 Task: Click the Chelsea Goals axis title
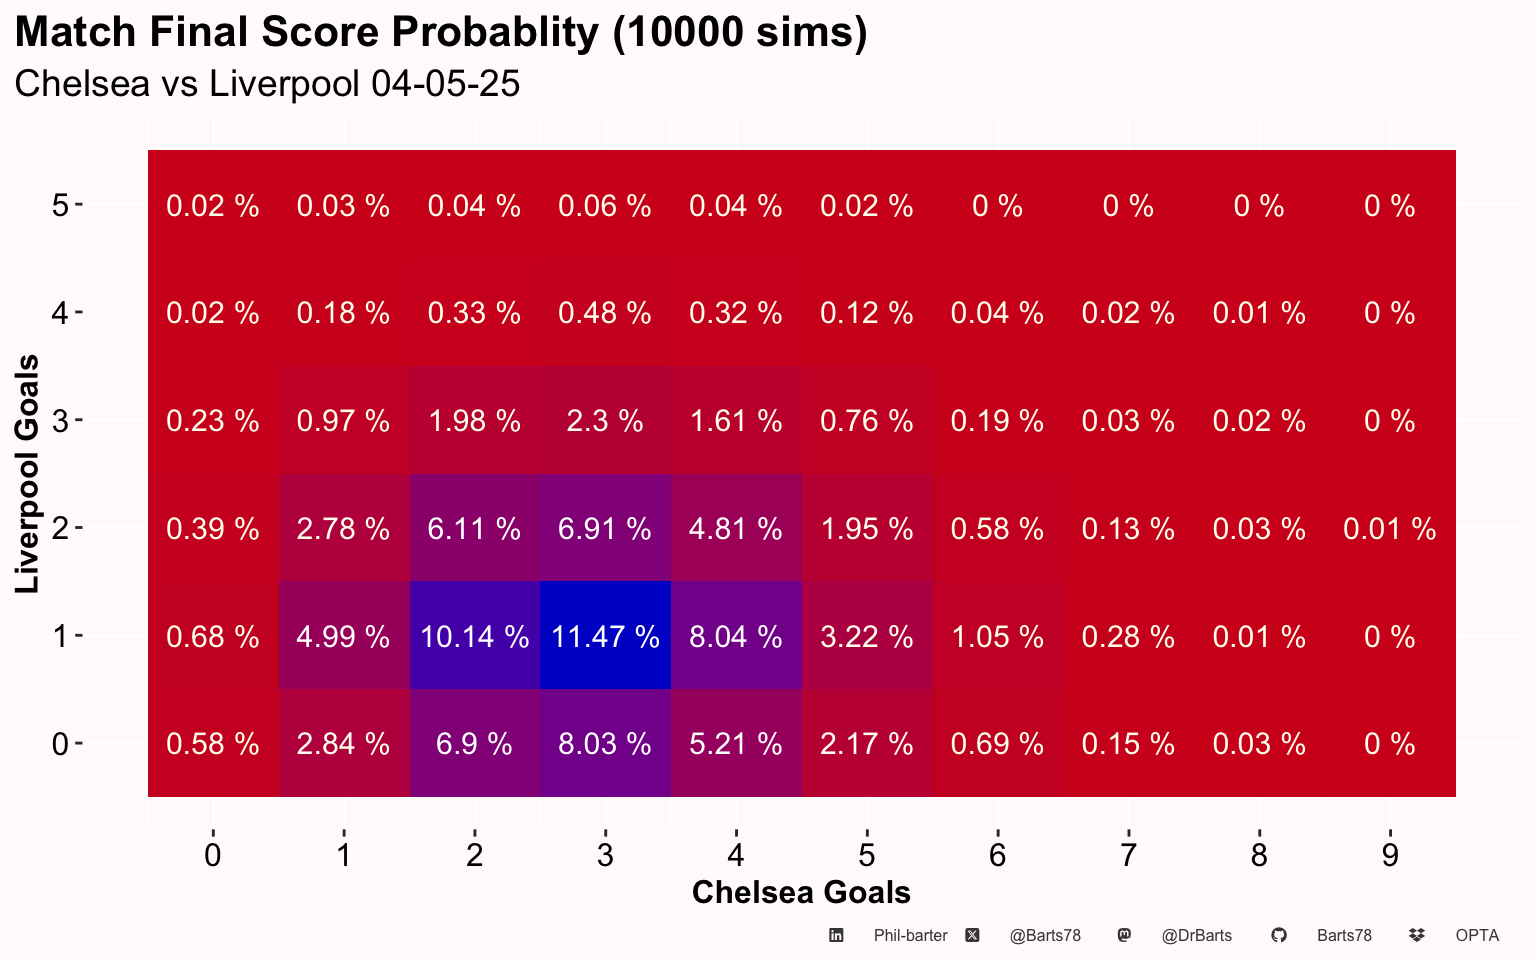point(801,892)
